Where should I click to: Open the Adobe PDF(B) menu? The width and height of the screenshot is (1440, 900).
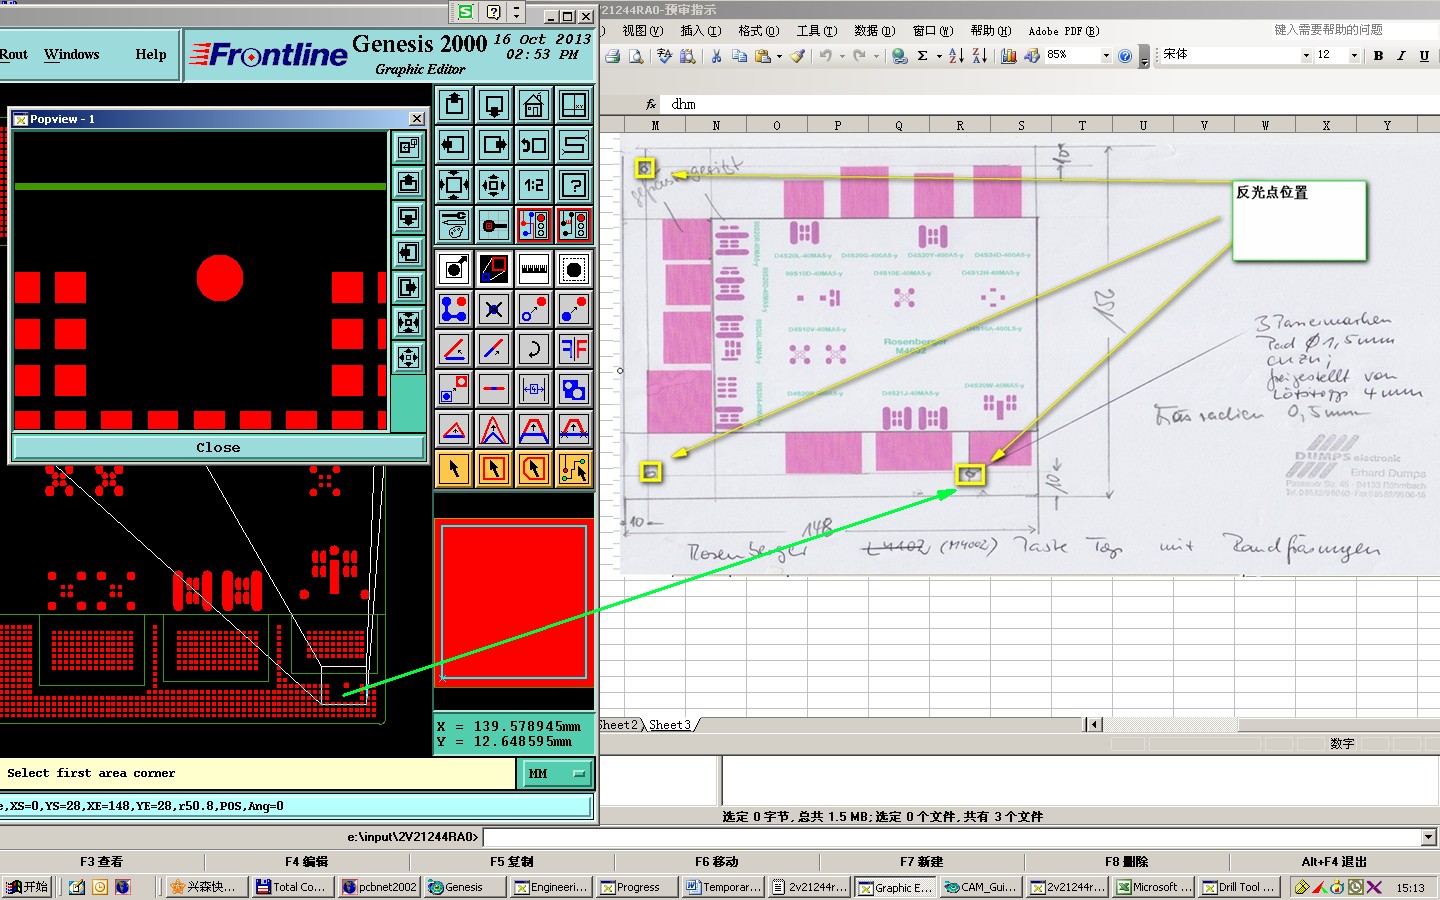(1063, 31)
